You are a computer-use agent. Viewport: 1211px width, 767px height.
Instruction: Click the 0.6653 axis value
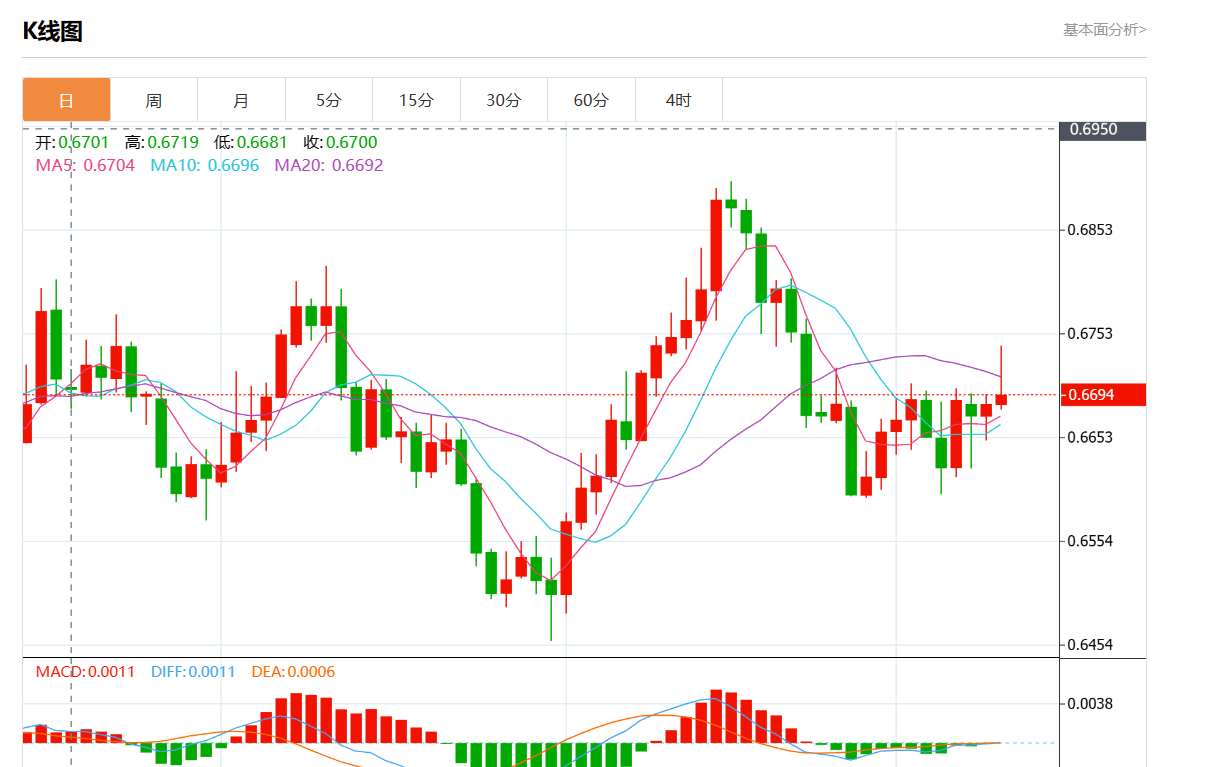[1091, 437]
